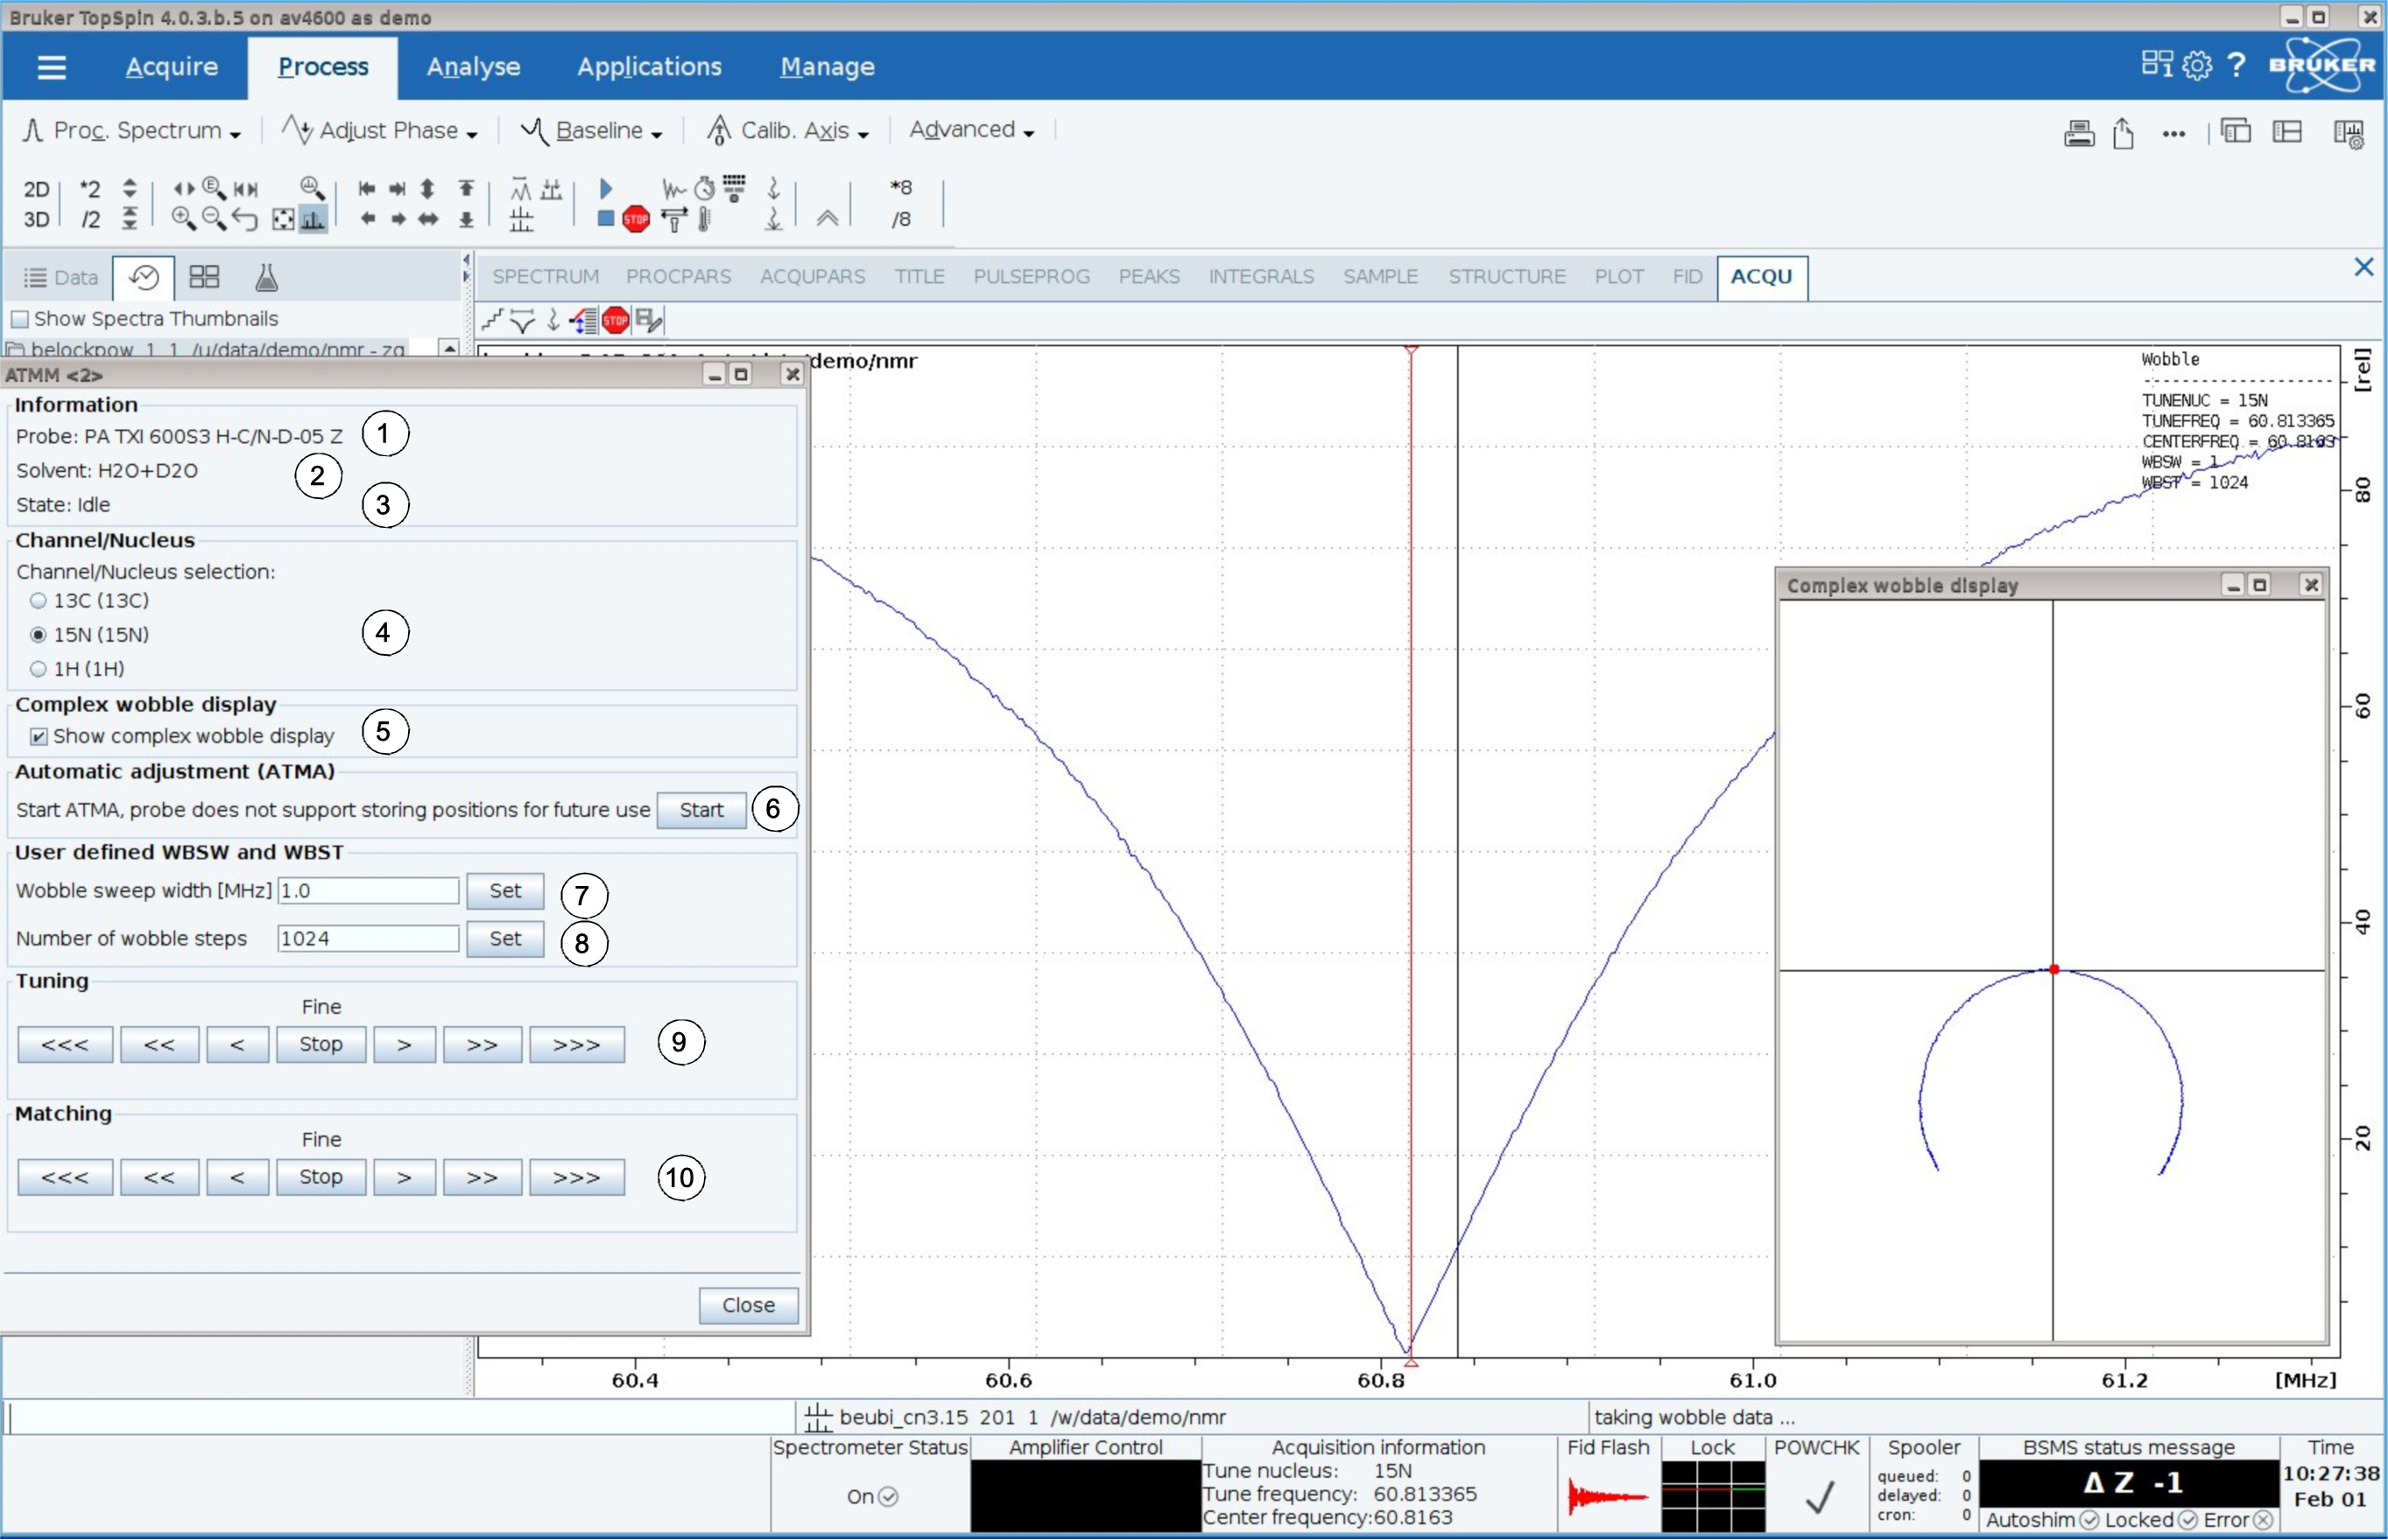Screen dimensions: 2388x1540
Task: Click the Number of wobble steps field
Action: click(x=368, y=939)
